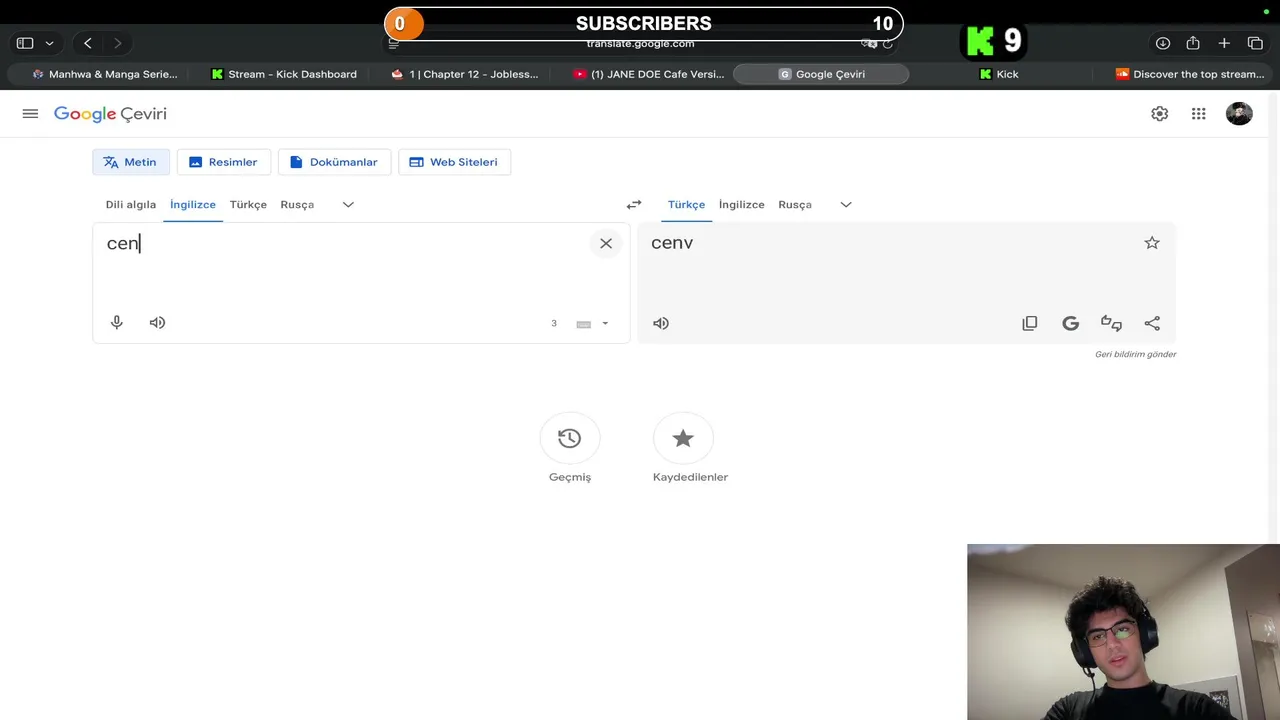
Task: Open the Google account avatar
Action: click(x=1239, y=114)
